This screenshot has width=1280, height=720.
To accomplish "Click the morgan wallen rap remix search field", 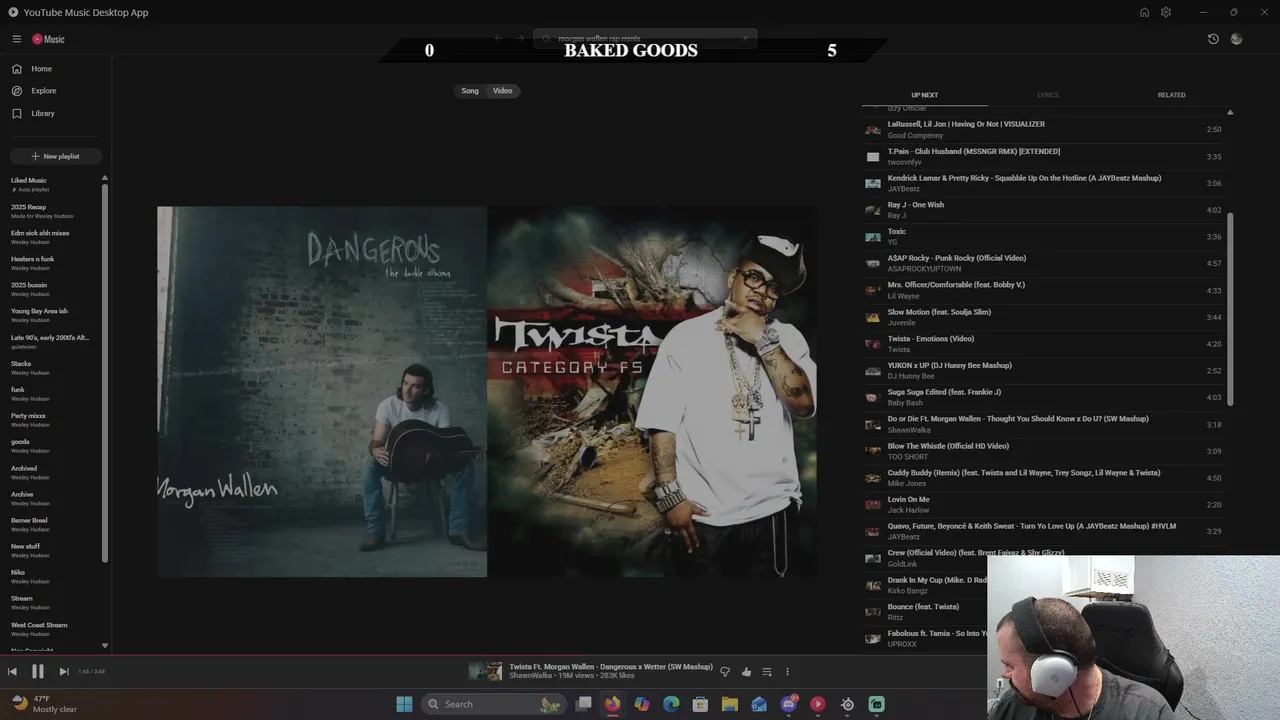I will [644, 38].
